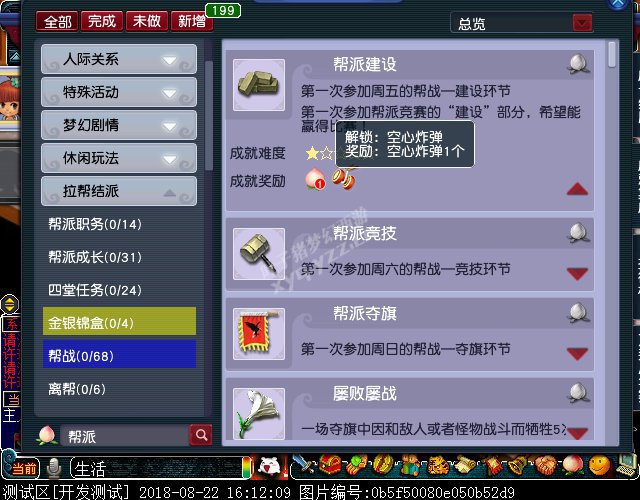Click the white lily icon for 屡败屡战
The height and width of the screenshot is (500, 640).
pos(259,413)
